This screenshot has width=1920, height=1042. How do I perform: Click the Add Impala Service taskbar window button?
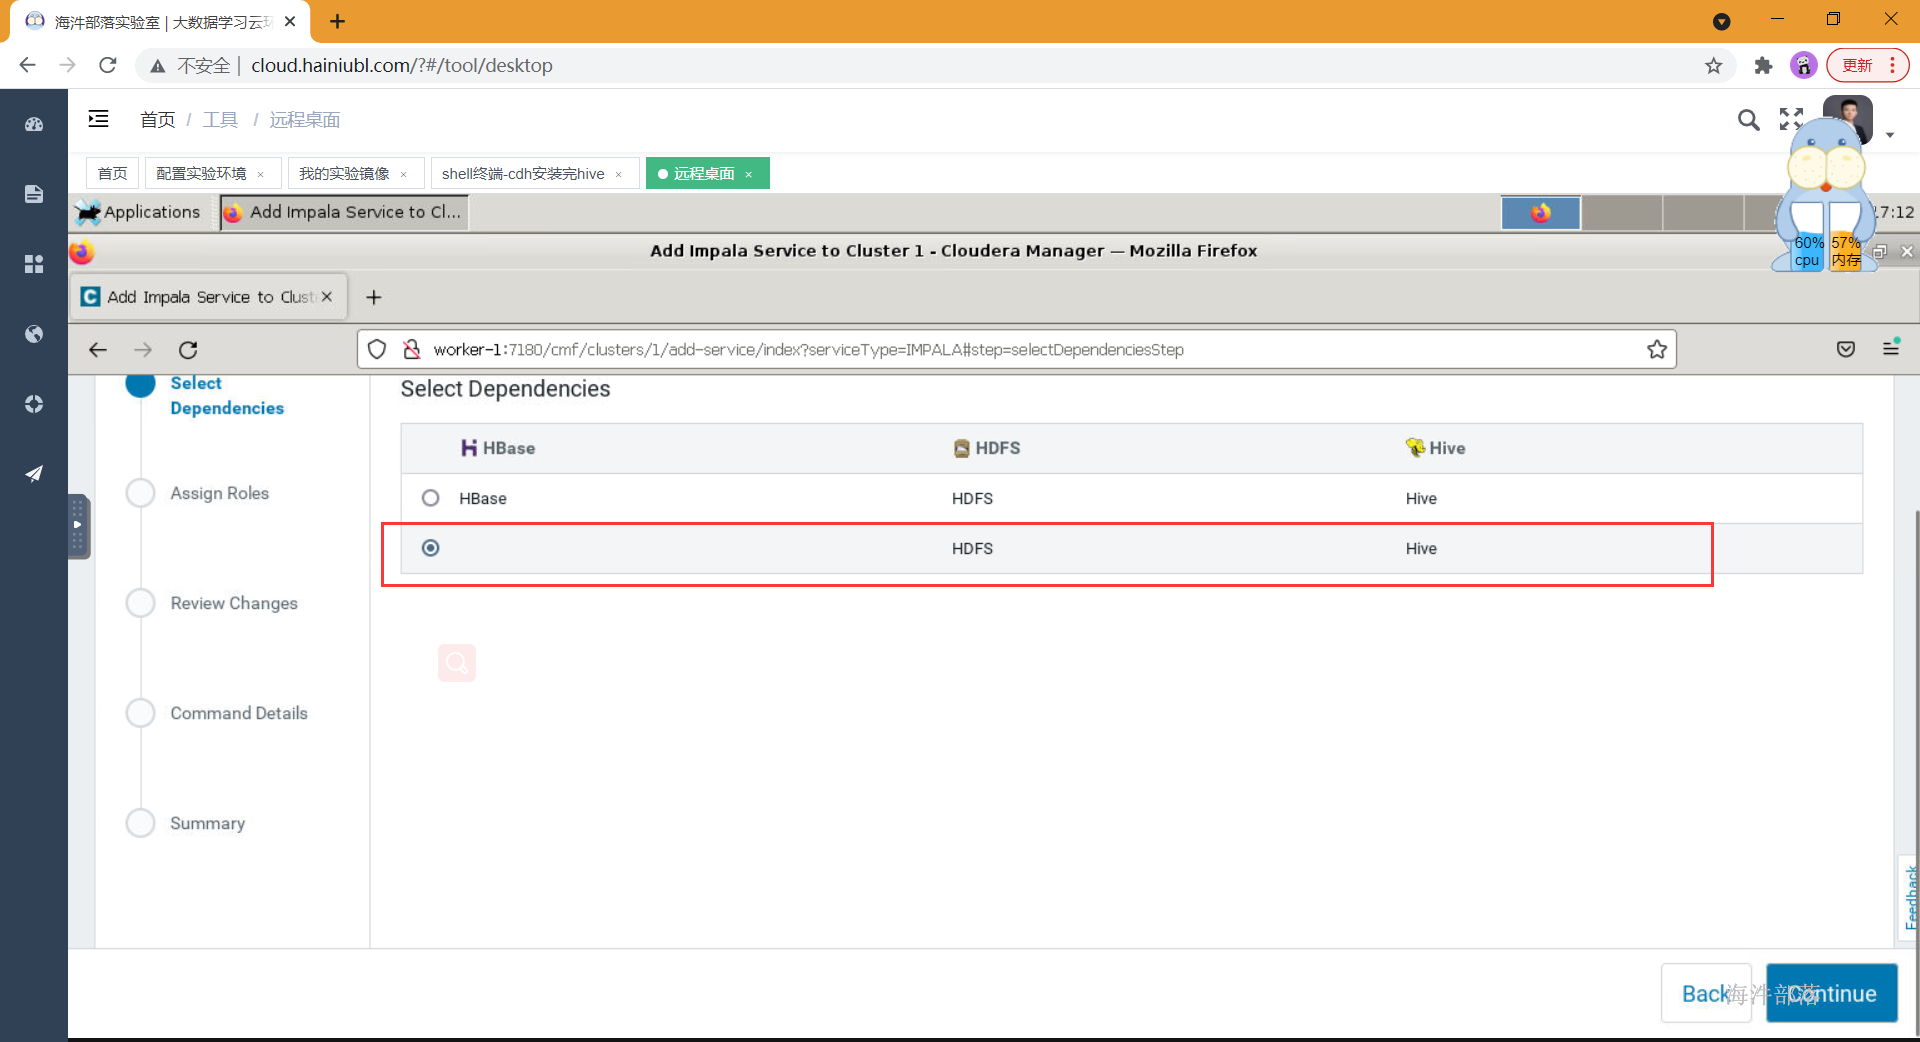[x=344, y=212]
